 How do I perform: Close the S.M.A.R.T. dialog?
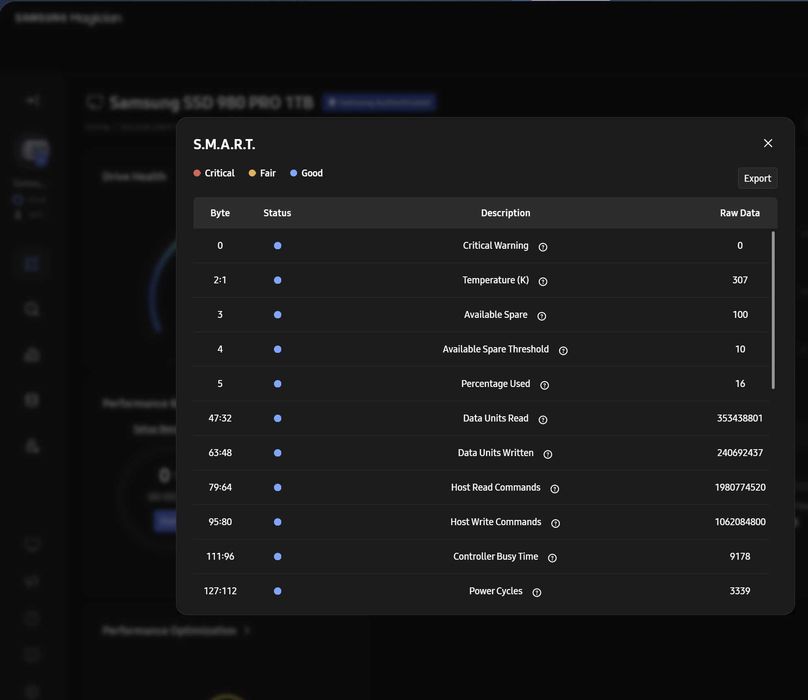click(x=768, y=143)
